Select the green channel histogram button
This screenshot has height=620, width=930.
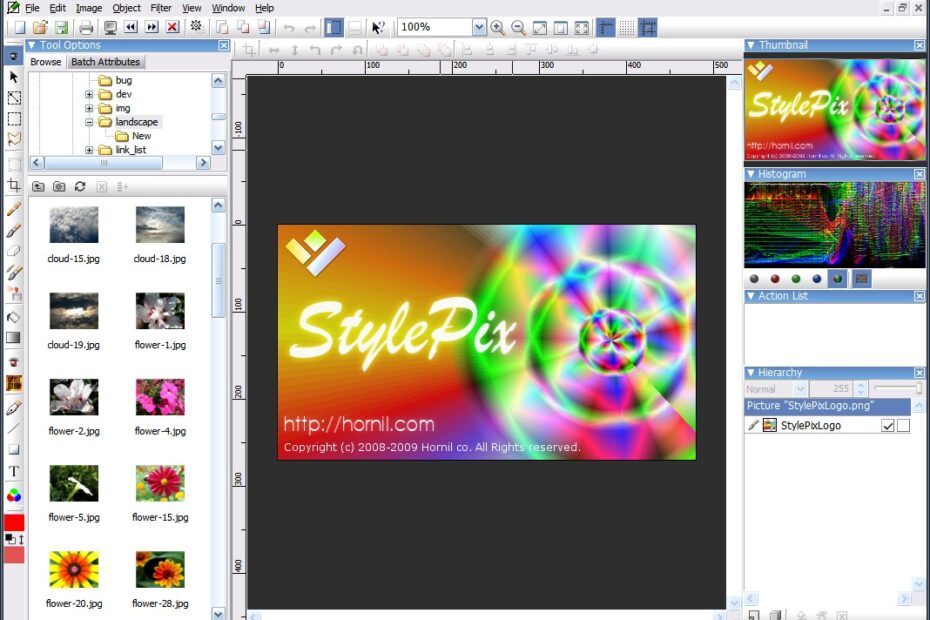click(796, 278)
